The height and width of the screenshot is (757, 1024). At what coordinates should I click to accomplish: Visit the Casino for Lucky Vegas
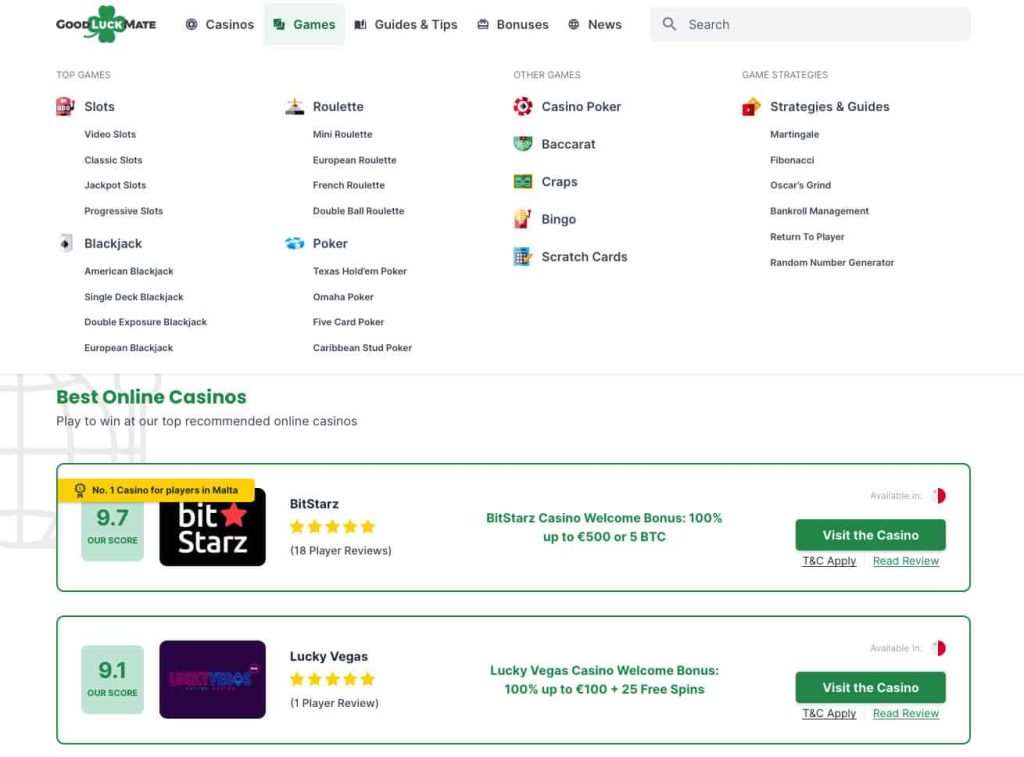871,688
